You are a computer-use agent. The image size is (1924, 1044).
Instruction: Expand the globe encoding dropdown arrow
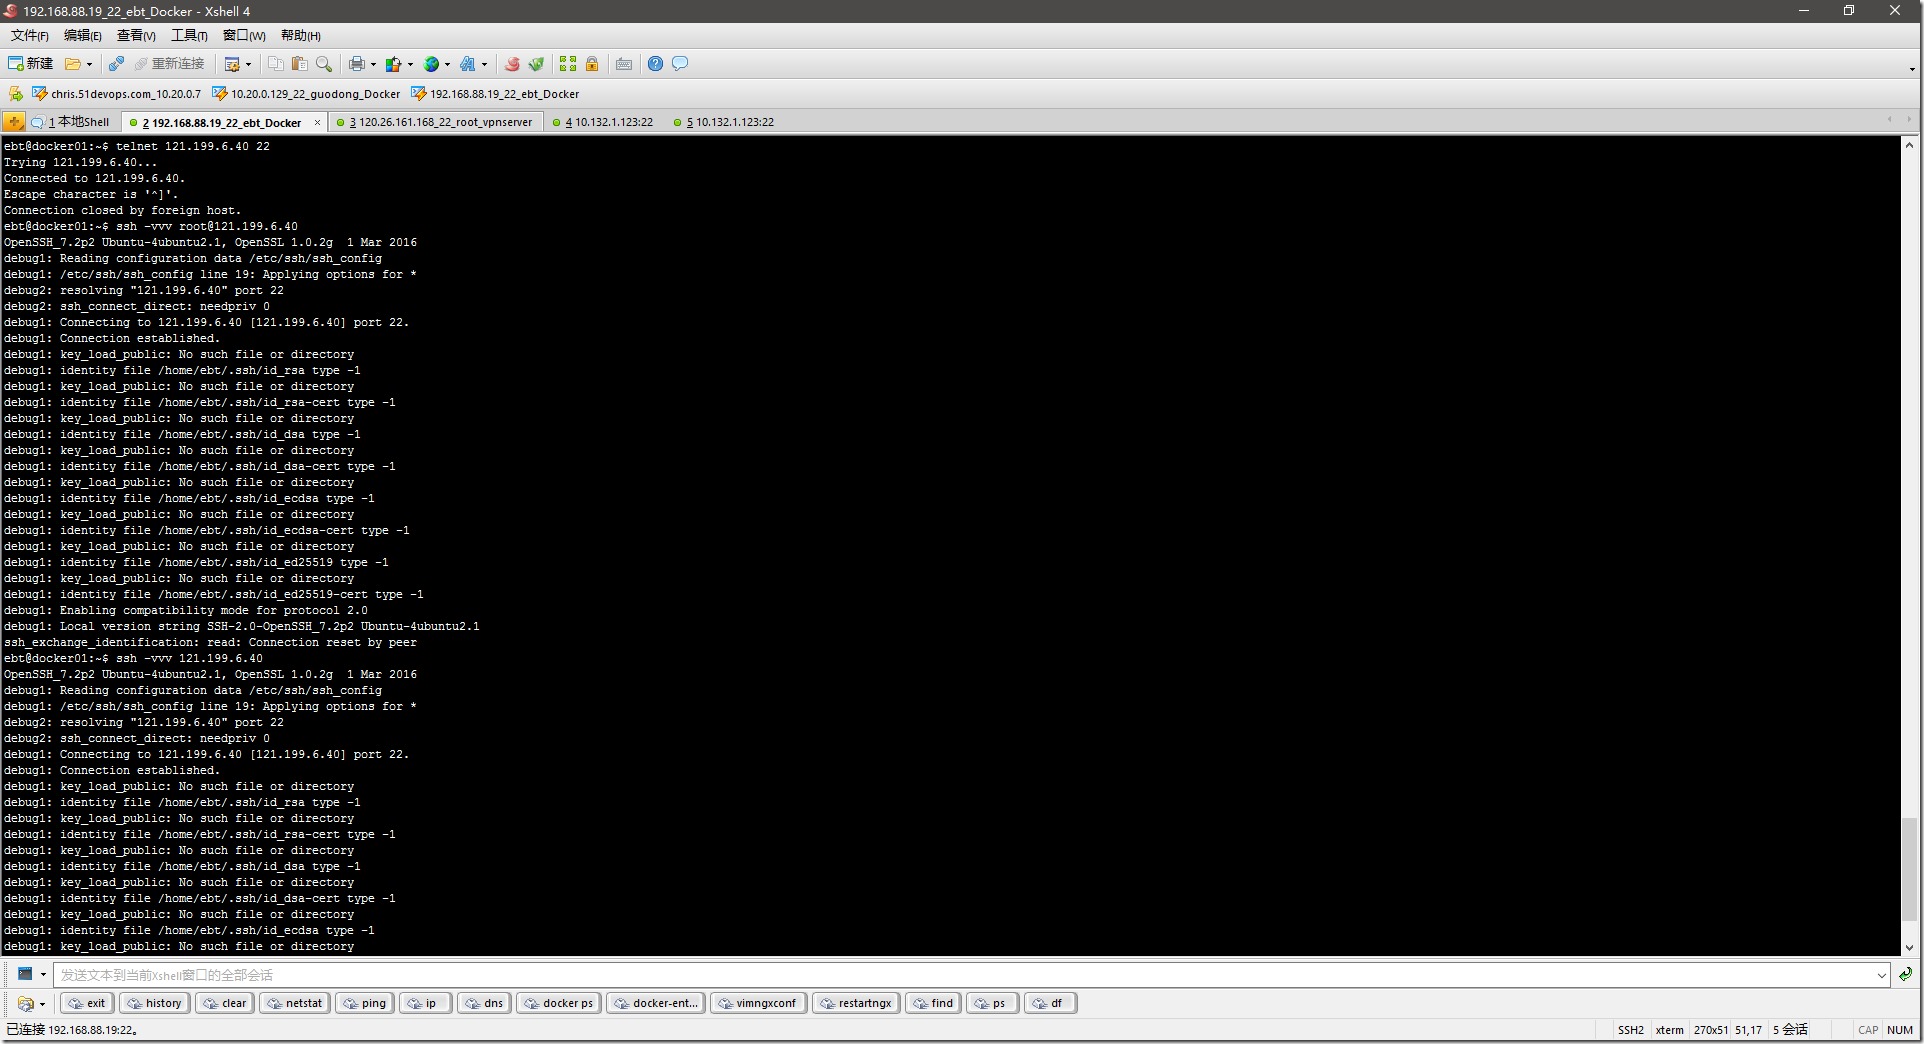[x=447, y=64]
